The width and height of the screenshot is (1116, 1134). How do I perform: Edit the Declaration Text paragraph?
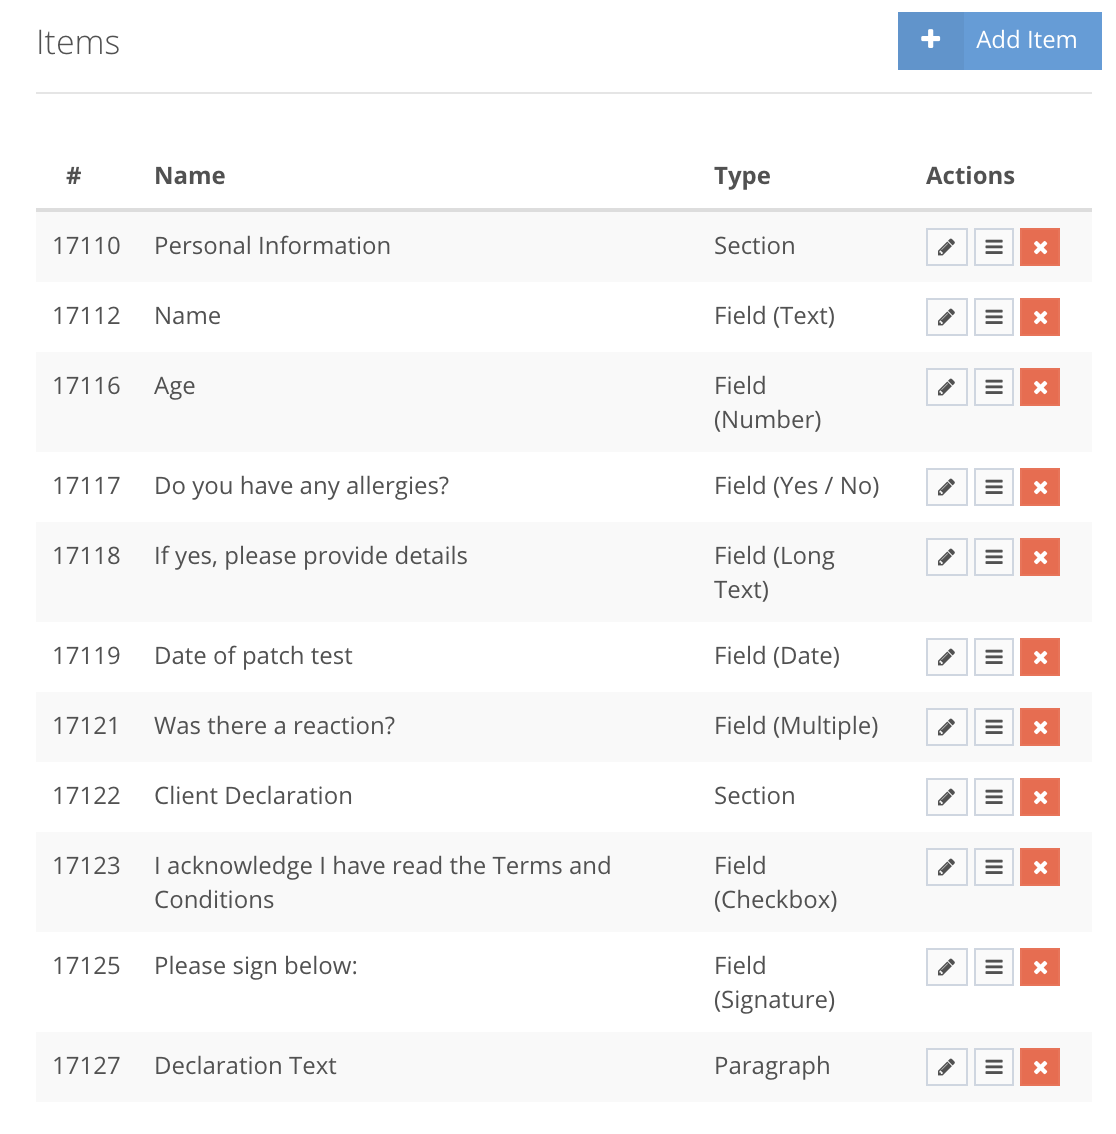tap(946, 1067)
